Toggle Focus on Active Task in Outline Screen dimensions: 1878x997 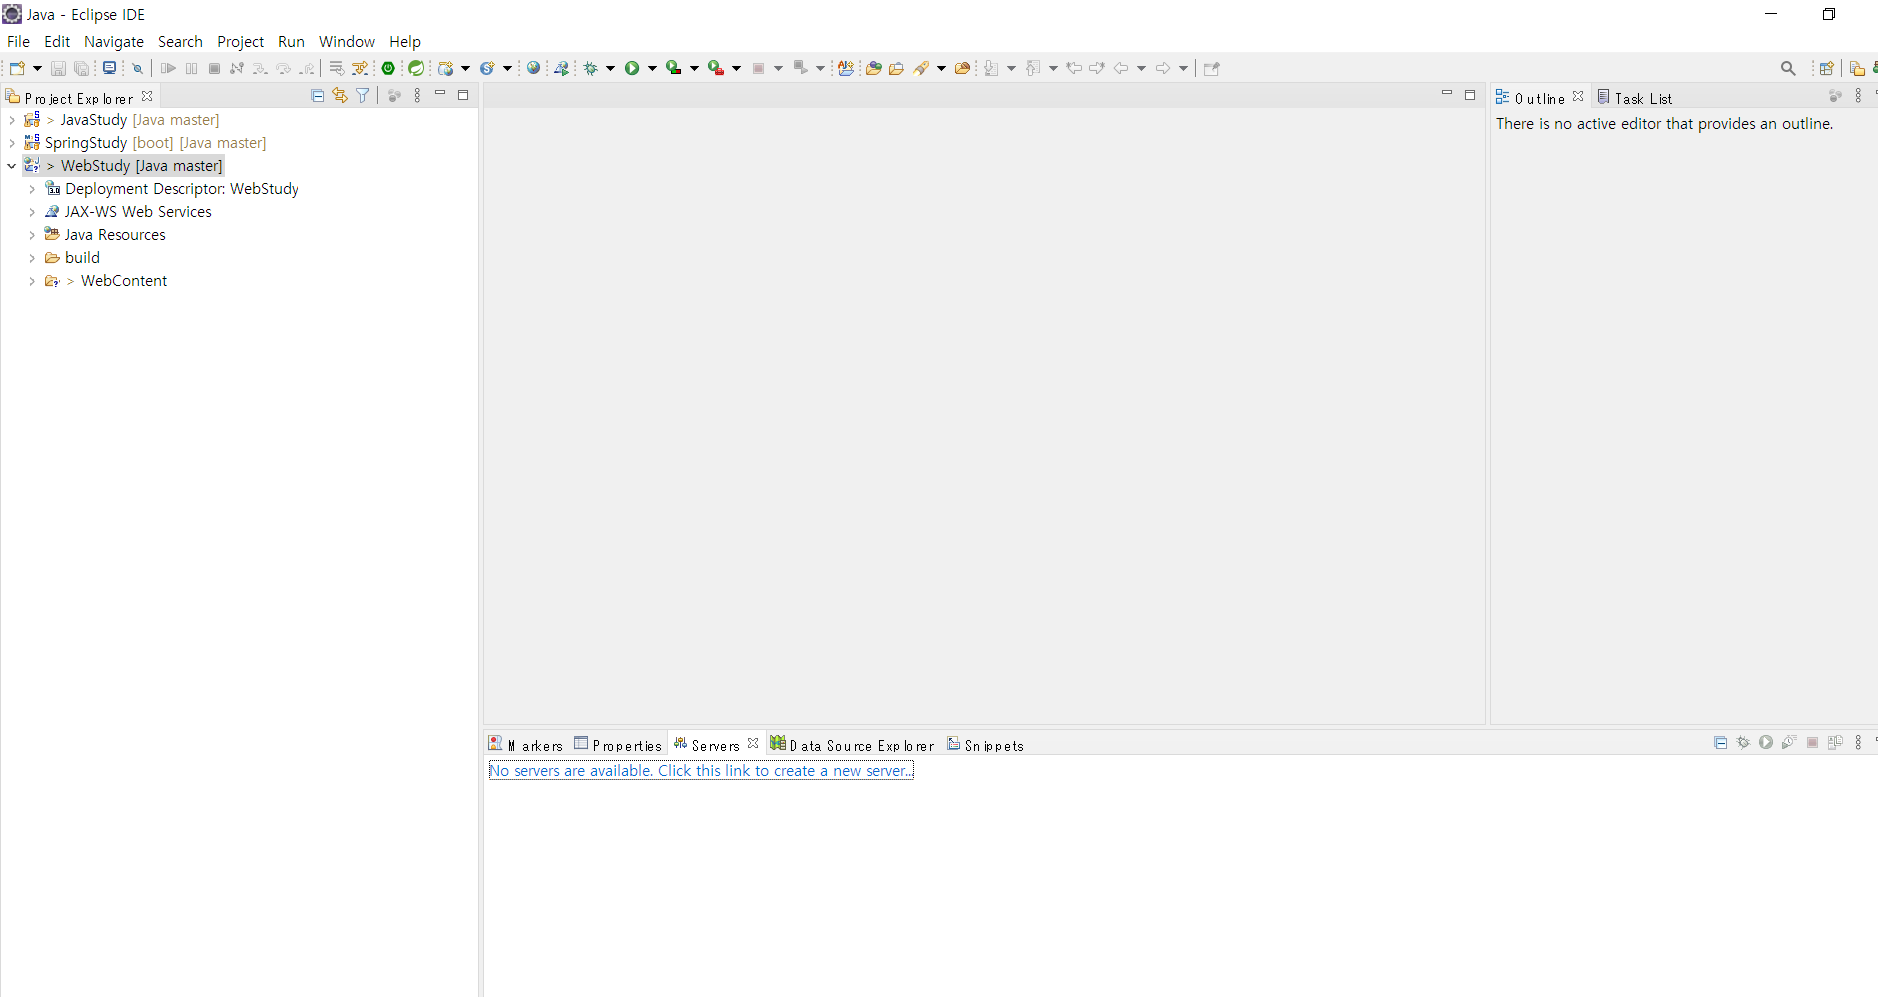click(1835, 96)
